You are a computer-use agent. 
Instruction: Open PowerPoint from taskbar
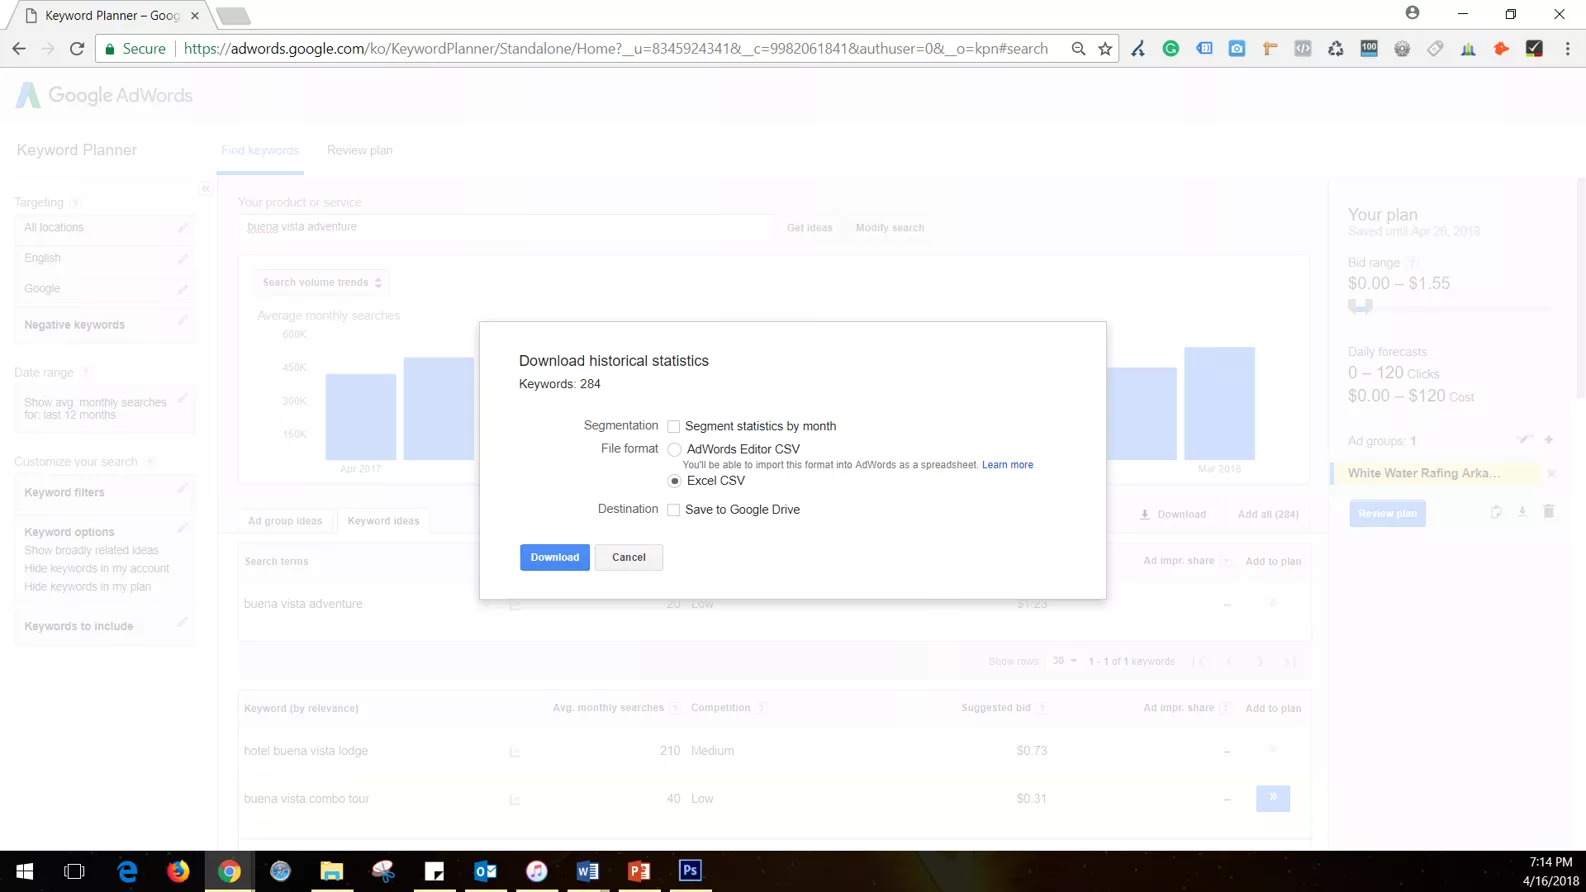tap(639, 871)
